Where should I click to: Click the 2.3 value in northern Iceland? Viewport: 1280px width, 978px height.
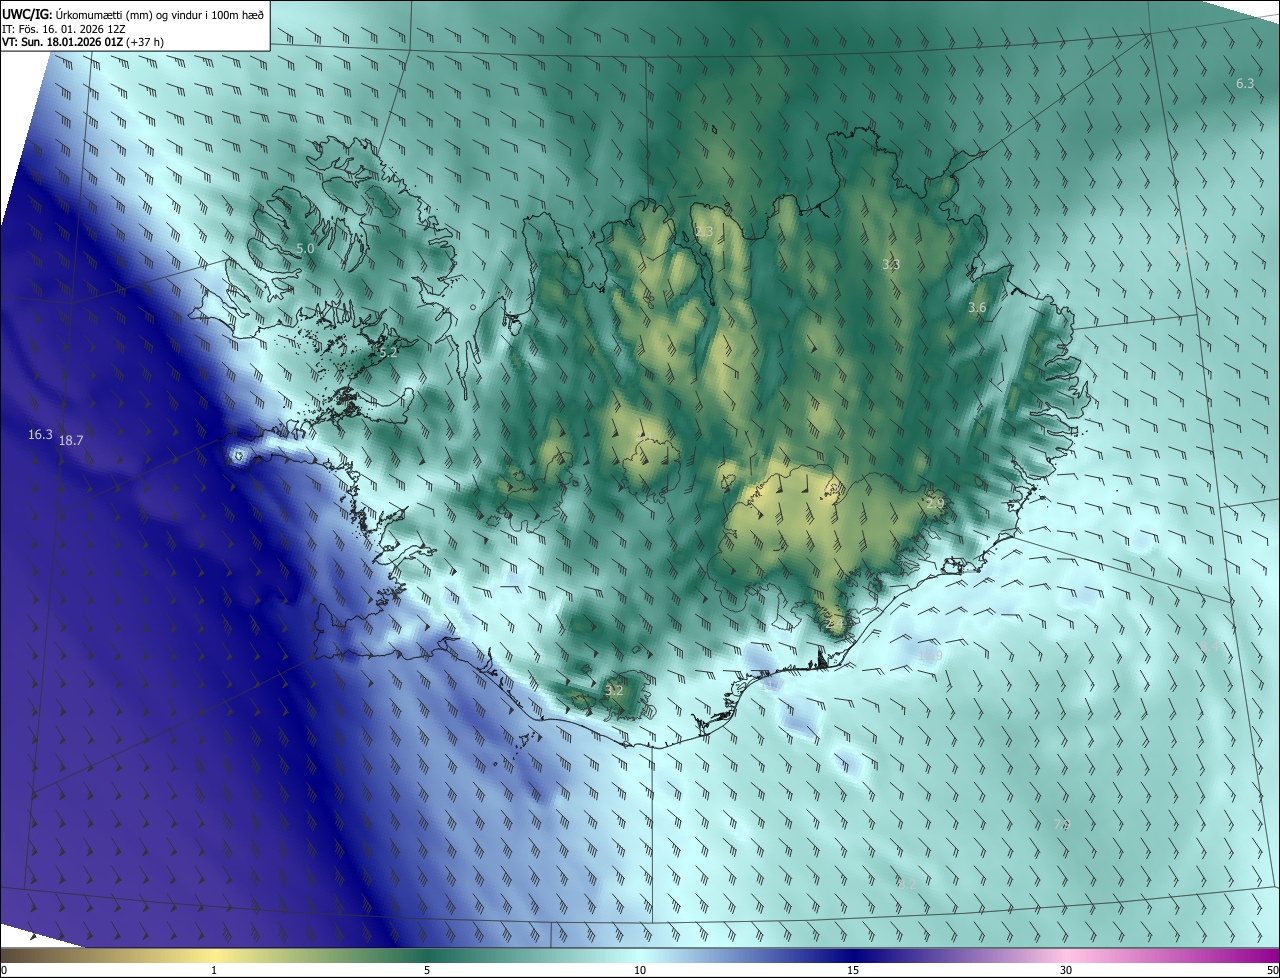[x=704, y=232]
